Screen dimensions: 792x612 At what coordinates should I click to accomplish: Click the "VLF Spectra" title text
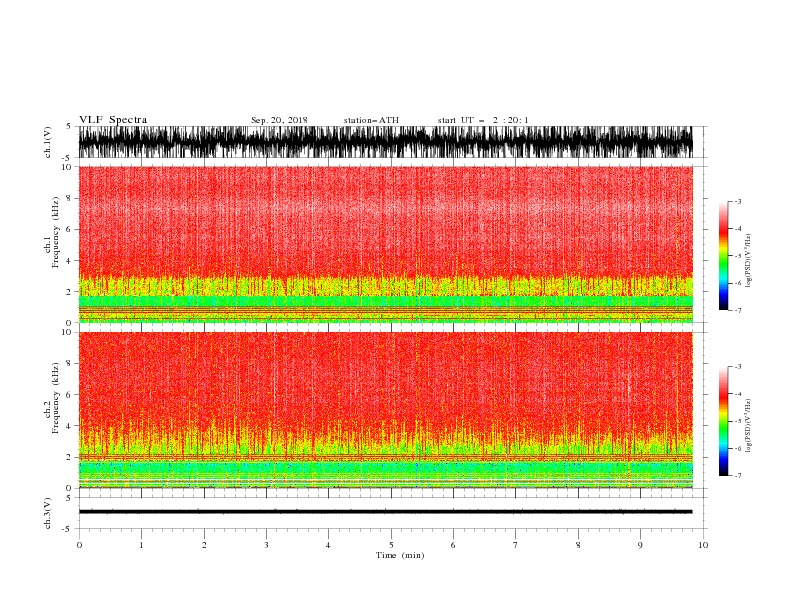coord(113,120)
